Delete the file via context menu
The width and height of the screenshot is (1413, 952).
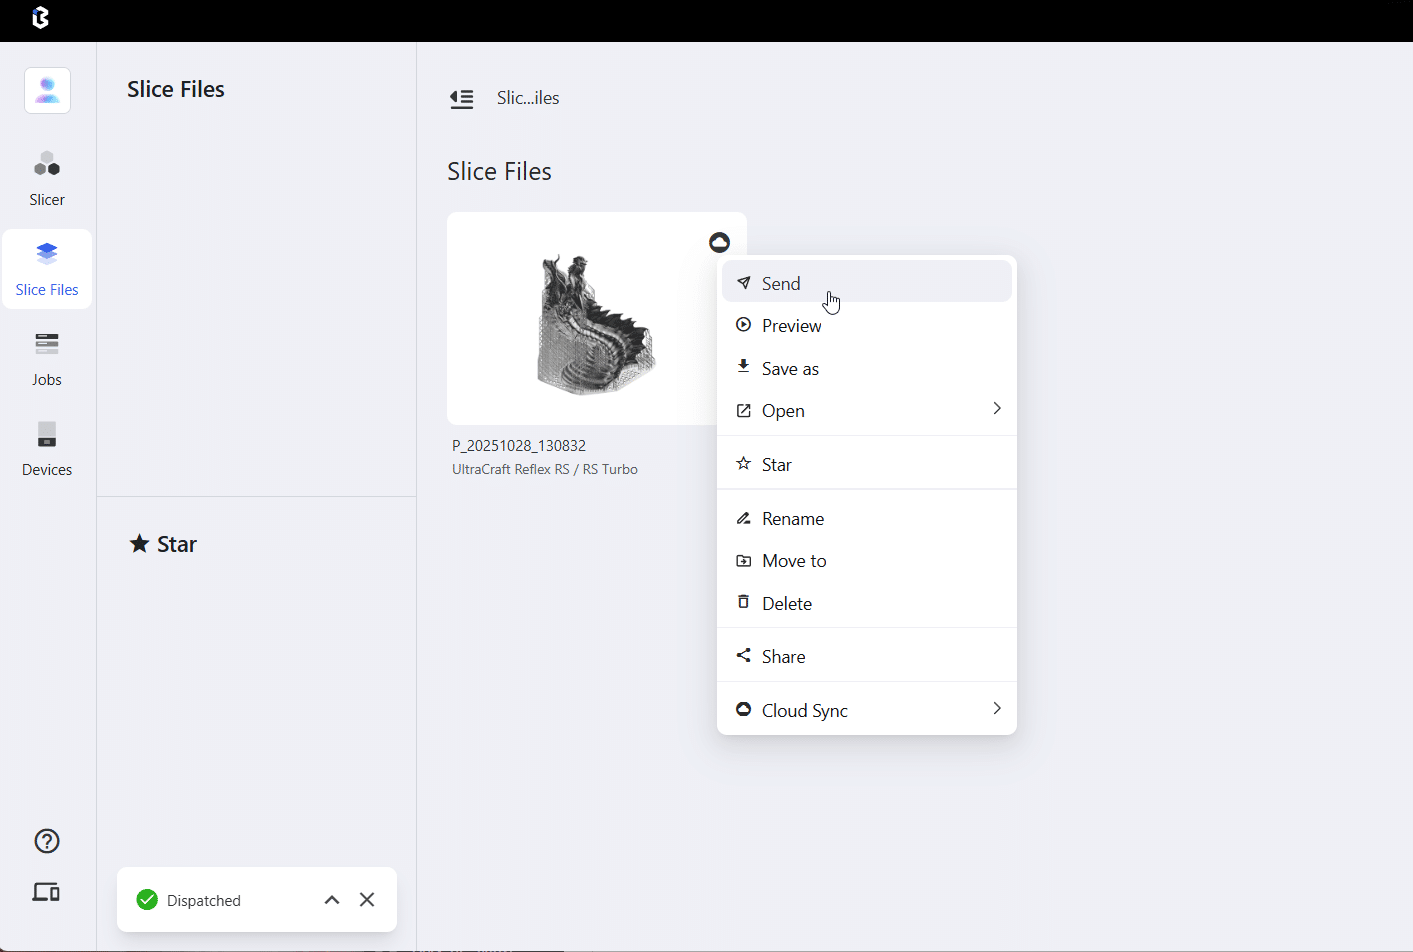click(x=786, y=604)
